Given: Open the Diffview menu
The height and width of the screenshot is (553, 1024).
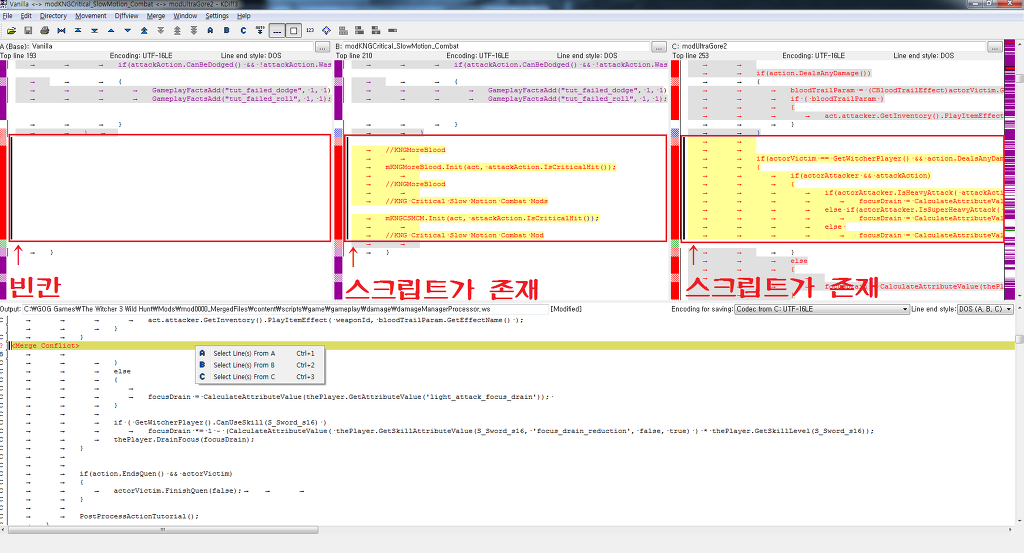Looking at the screenshot, I should coord(126,16).
